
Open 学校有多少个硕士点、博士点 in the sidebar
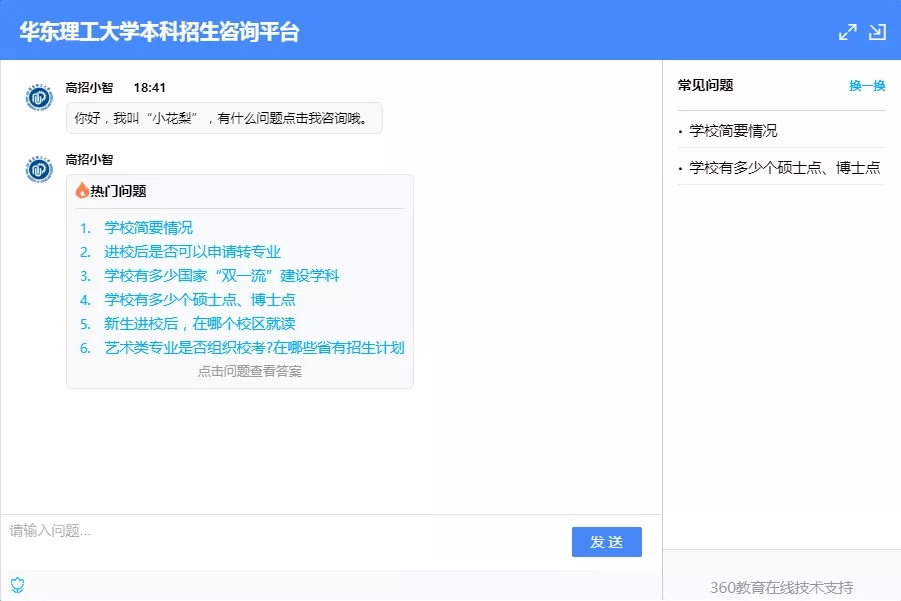point(784,168)
